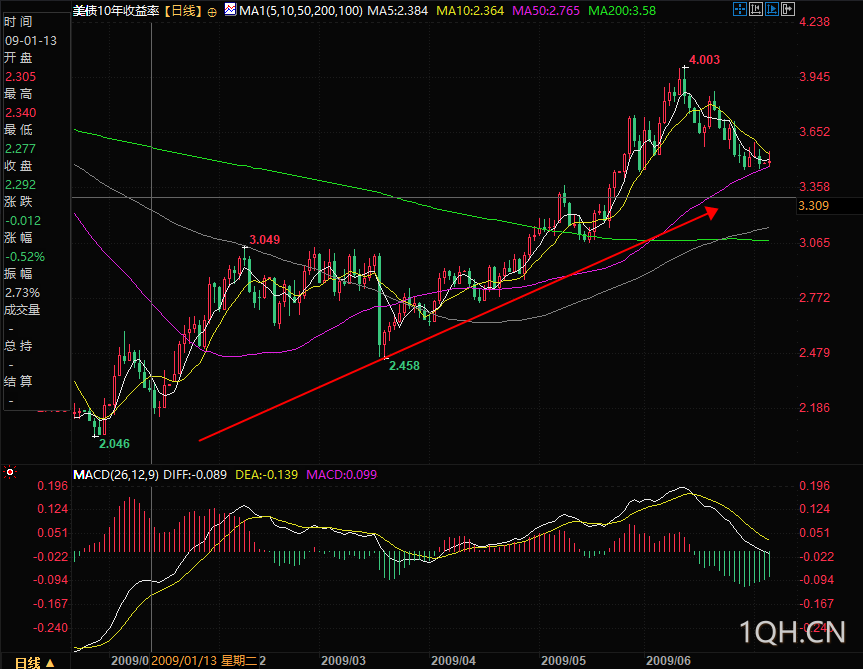Click the blue play-arrow axis icon
863x669 pixels.
772,9
